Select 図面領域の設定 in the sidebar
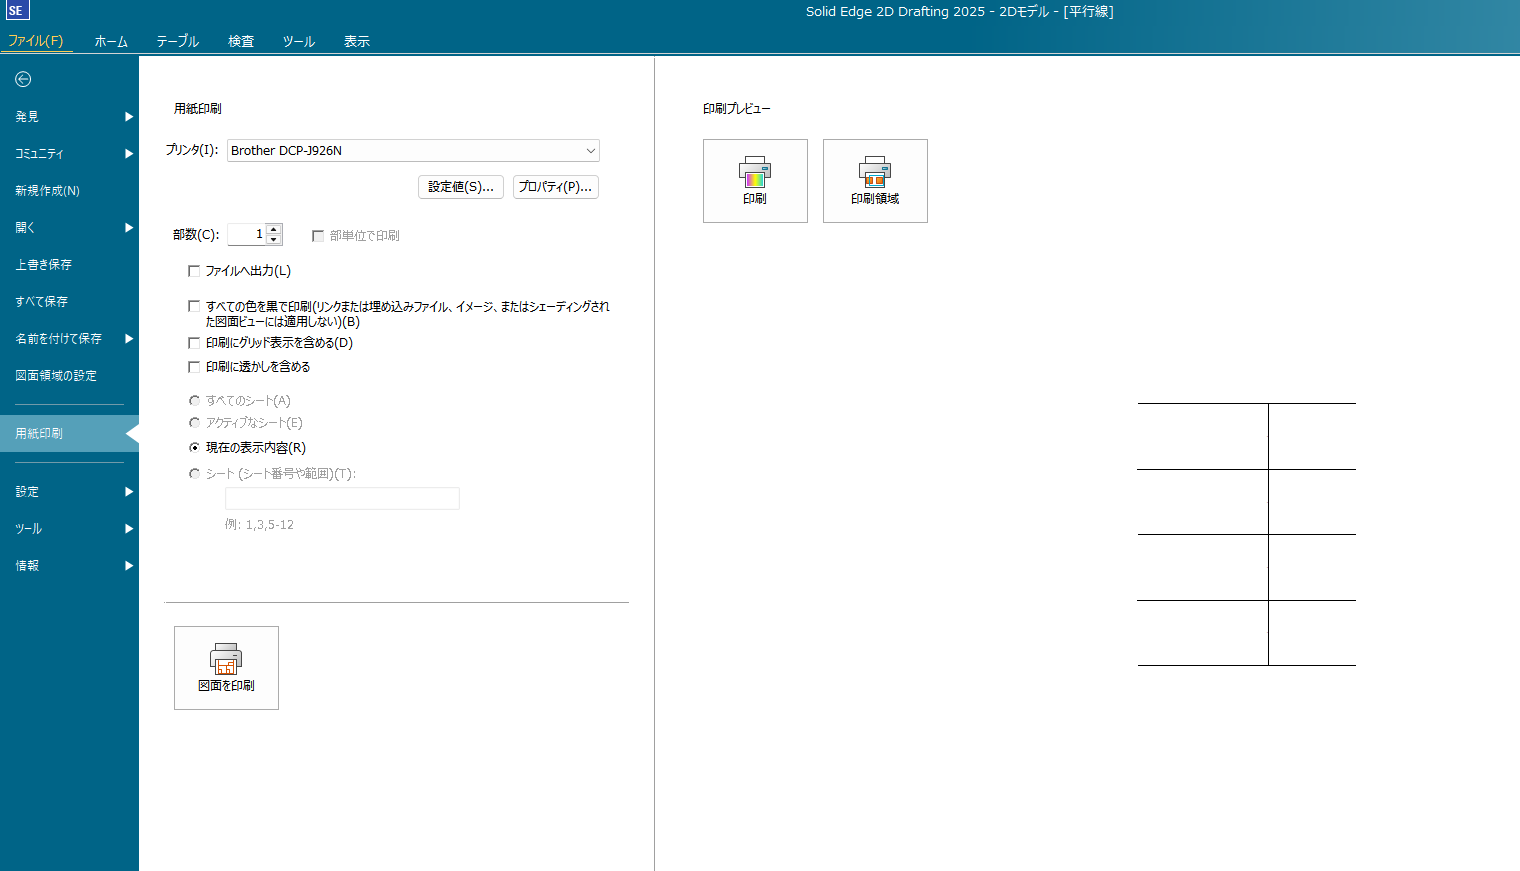The width and height of the screenshot is (1520, 871). pos(69,376)
